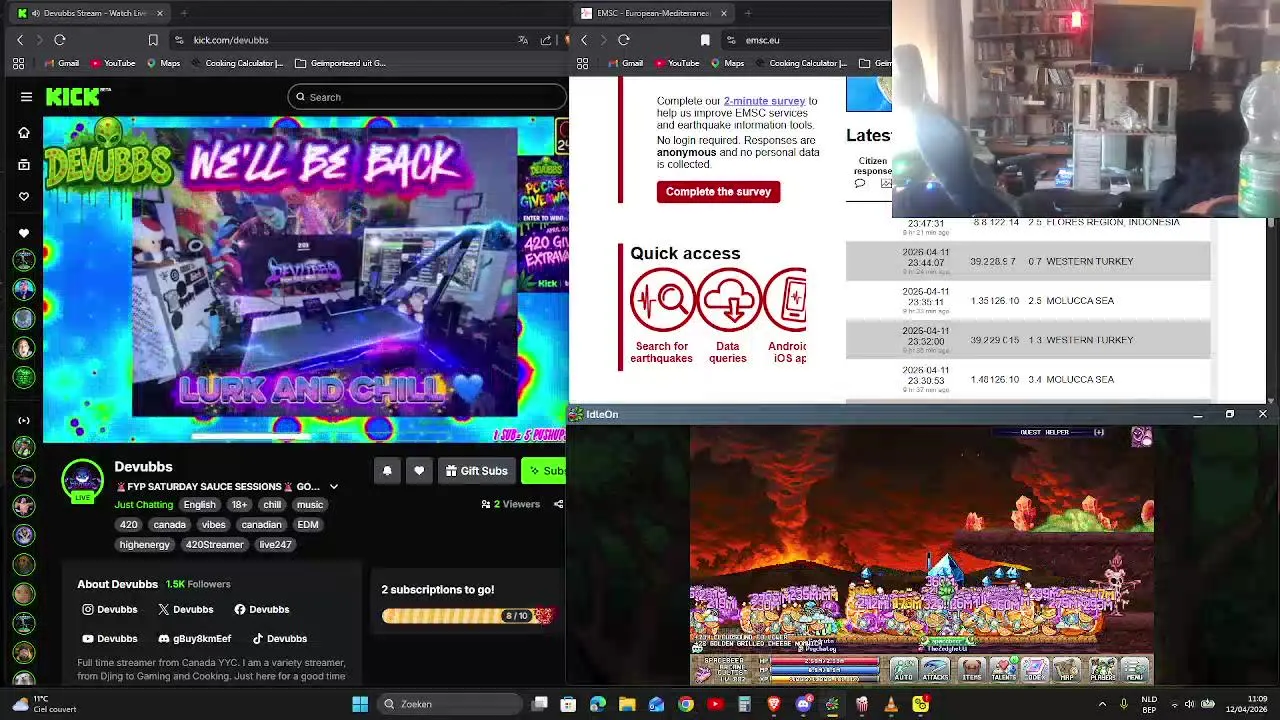Viewport: 1280px width, 720px height.
Task: Open the Kick sidebar hamburger menu
Action: coord(26,97)
